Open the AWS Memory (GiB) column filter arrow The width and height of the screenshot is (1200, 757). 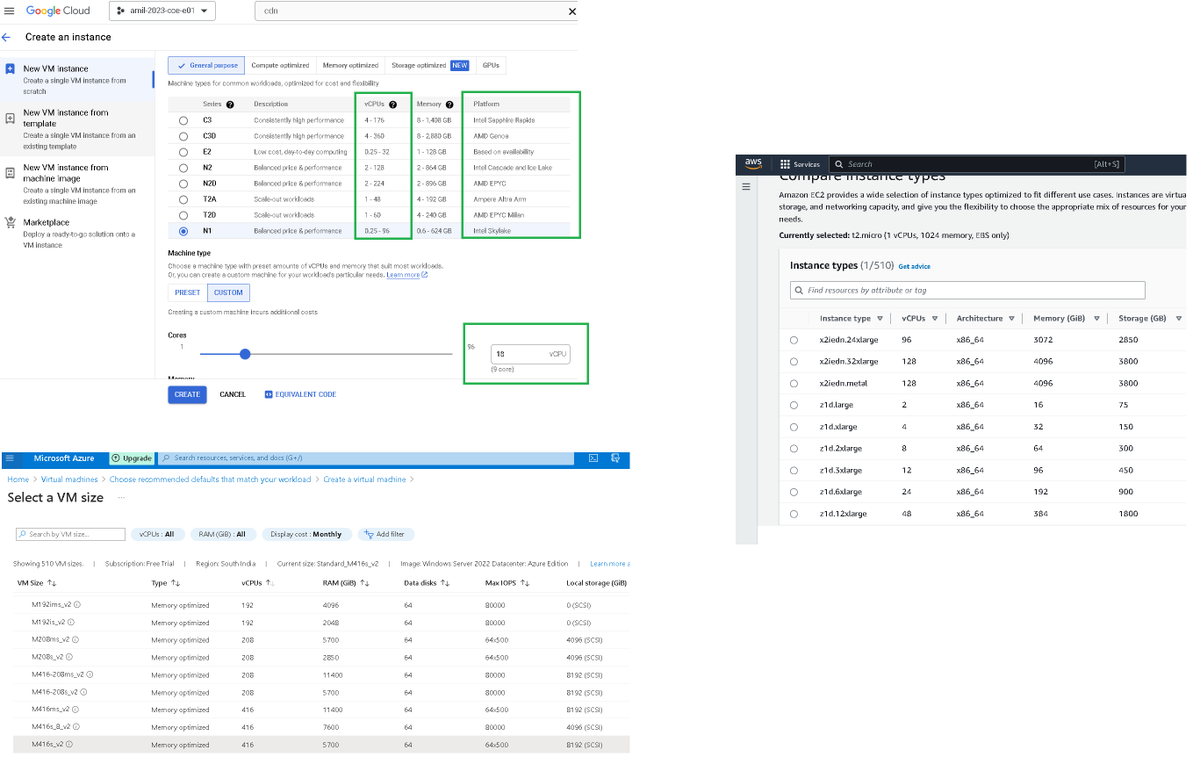coord(1097,319)
